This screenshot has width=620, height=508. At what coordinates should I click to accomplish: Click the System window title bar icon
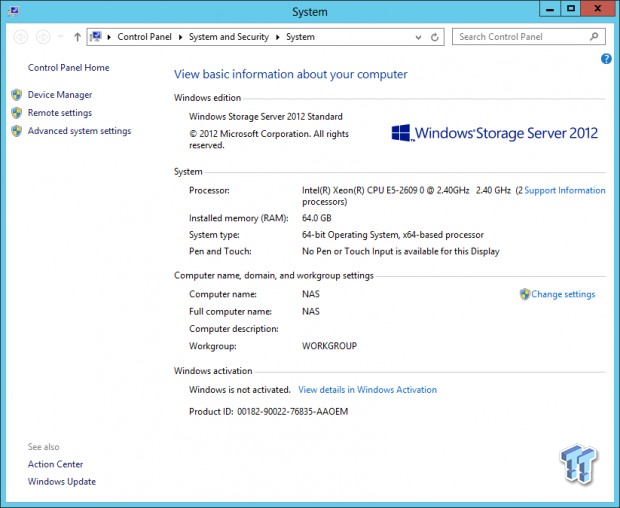[x=13, y=11]
